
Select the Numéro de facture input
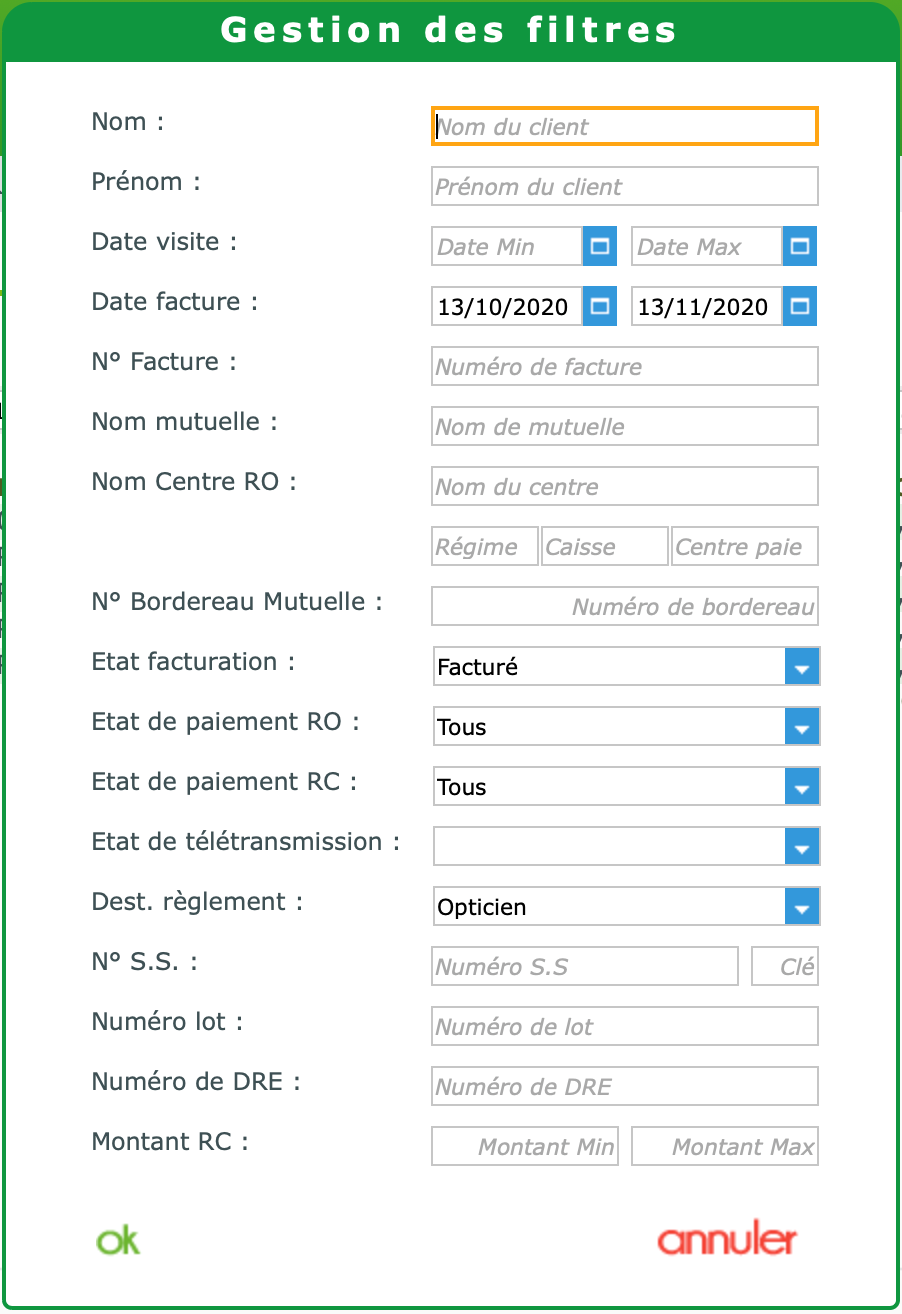[x=625, y=366]
